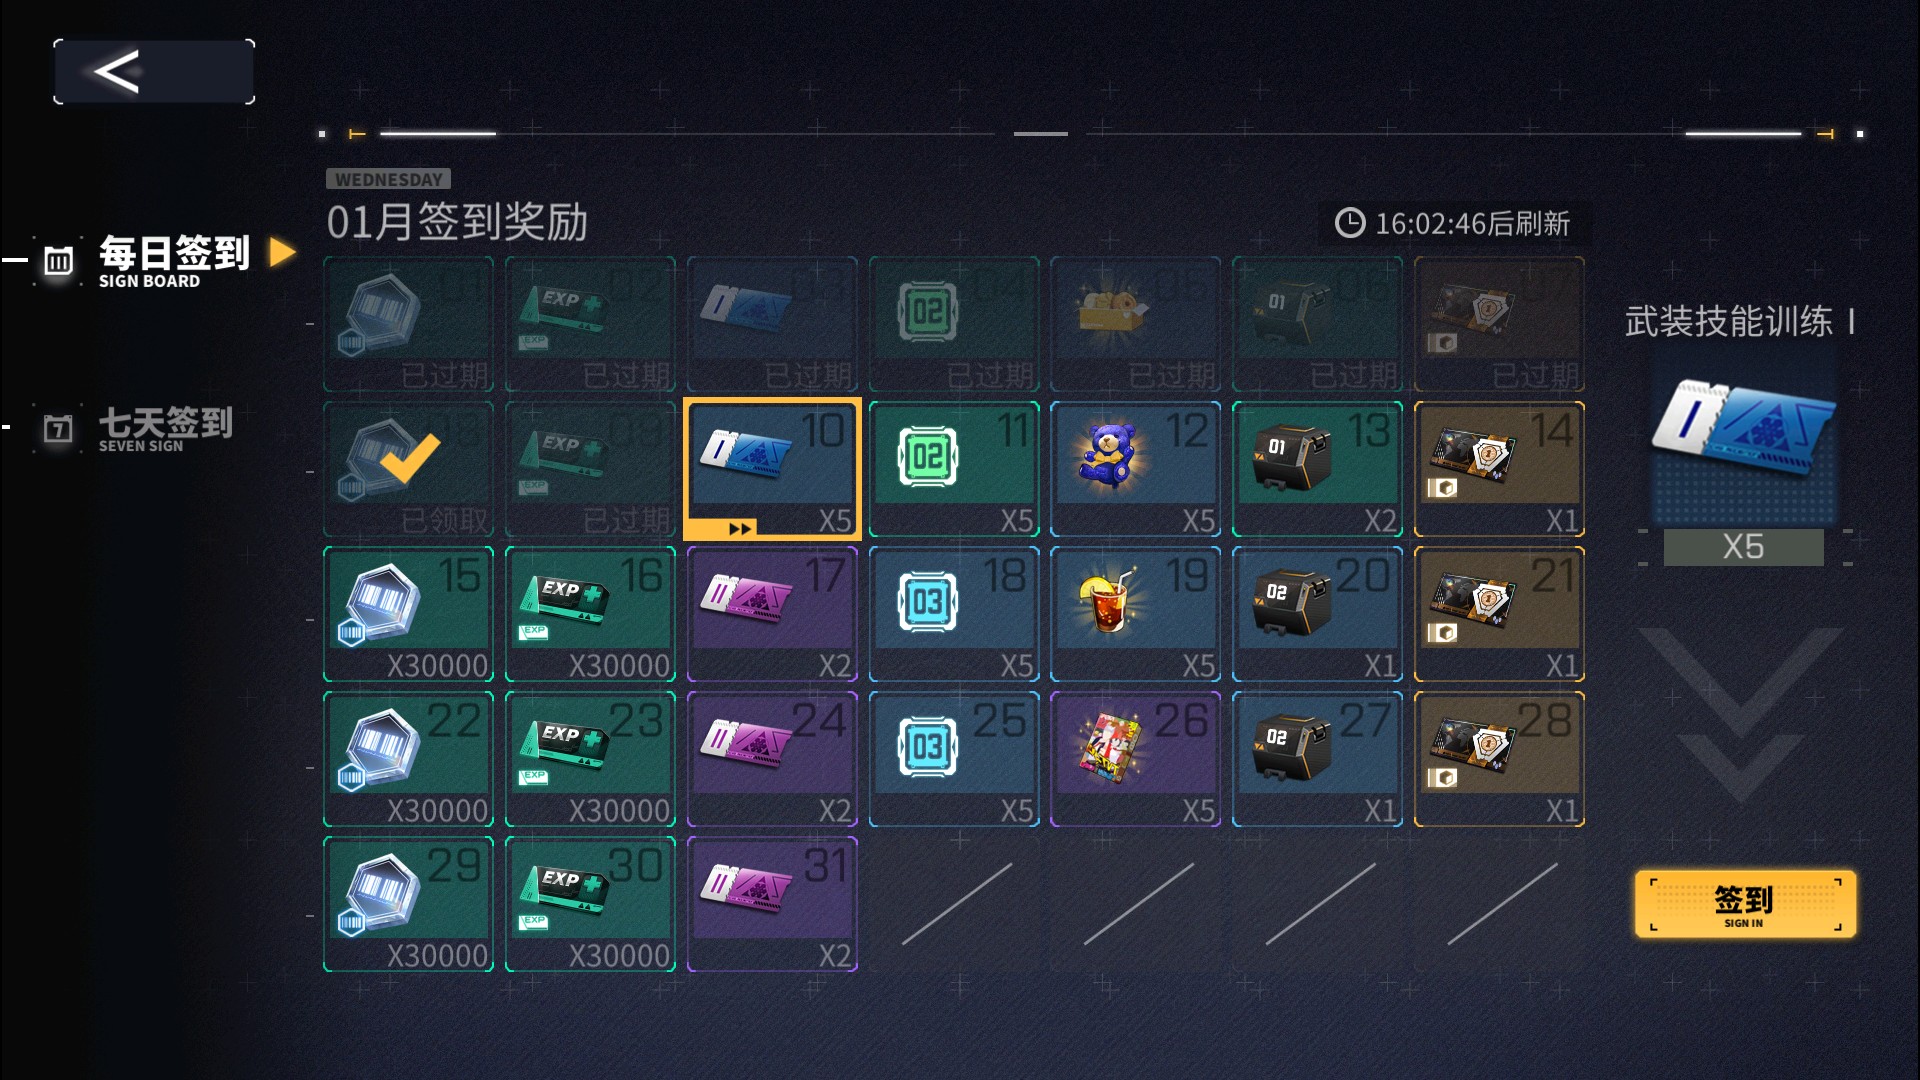Click the yellow Sign In button
Viewport: 1920px width, 1080px height.
coord(1745,904)
